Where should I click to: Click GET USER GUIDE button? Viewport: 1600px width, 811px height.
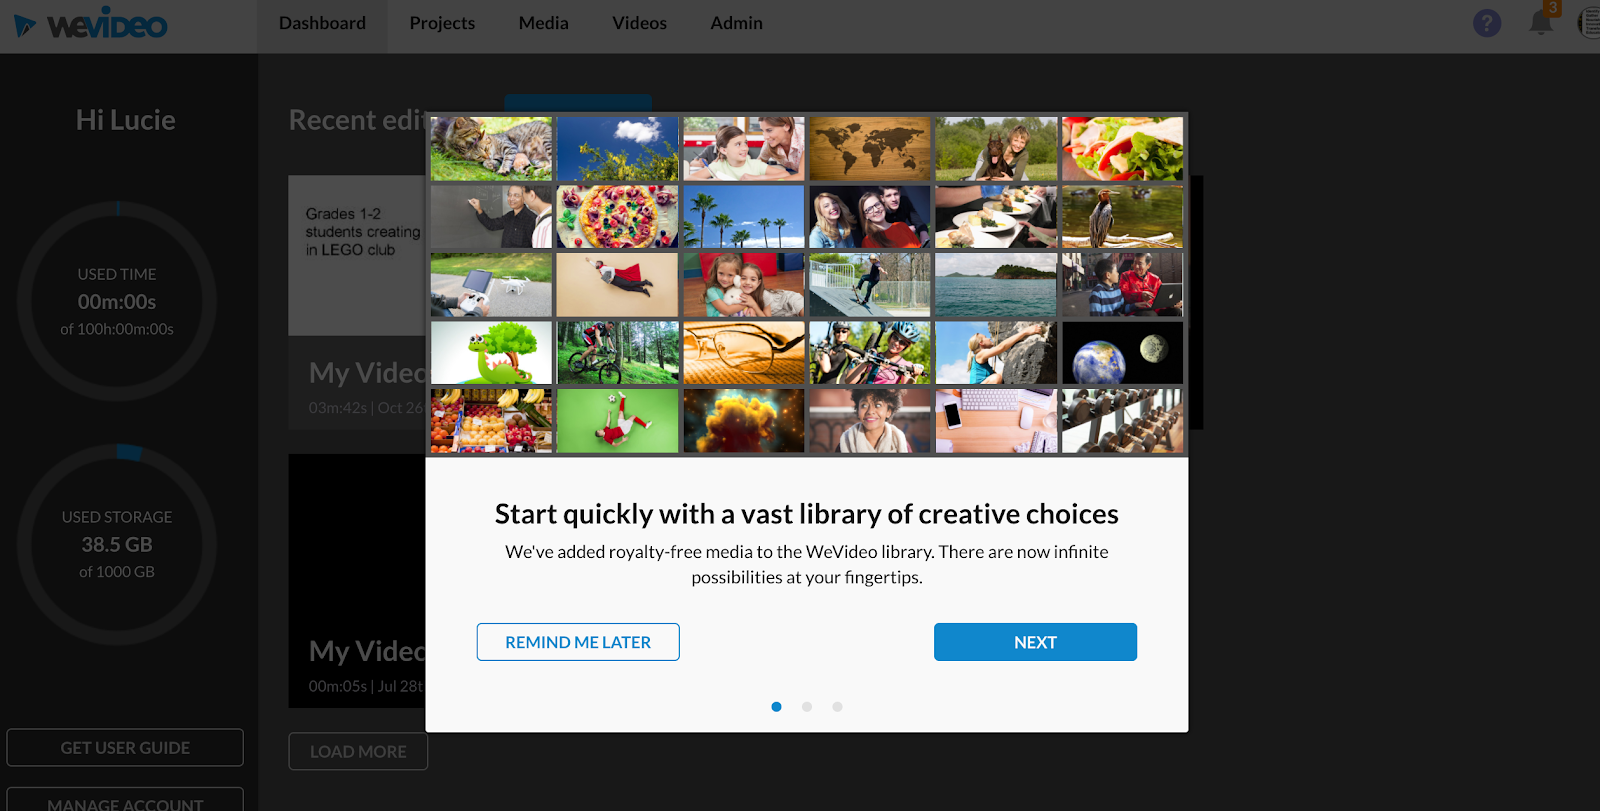click(x=125, y=747)
